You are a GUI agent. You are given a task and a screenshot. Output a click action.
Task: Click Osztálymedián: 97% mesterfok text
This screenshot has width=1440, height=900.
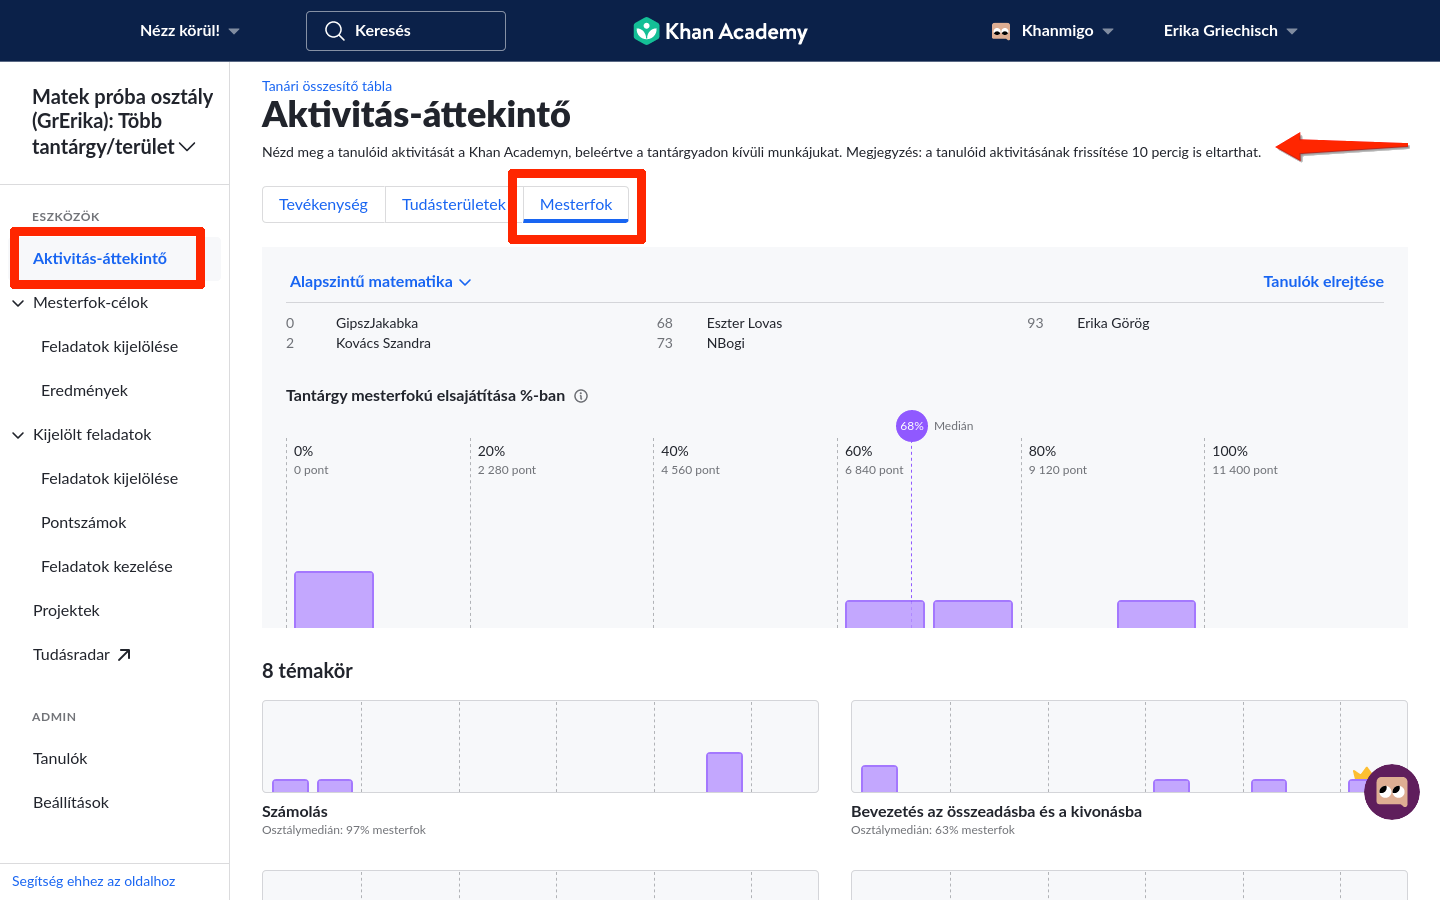[x=344, y=830]
